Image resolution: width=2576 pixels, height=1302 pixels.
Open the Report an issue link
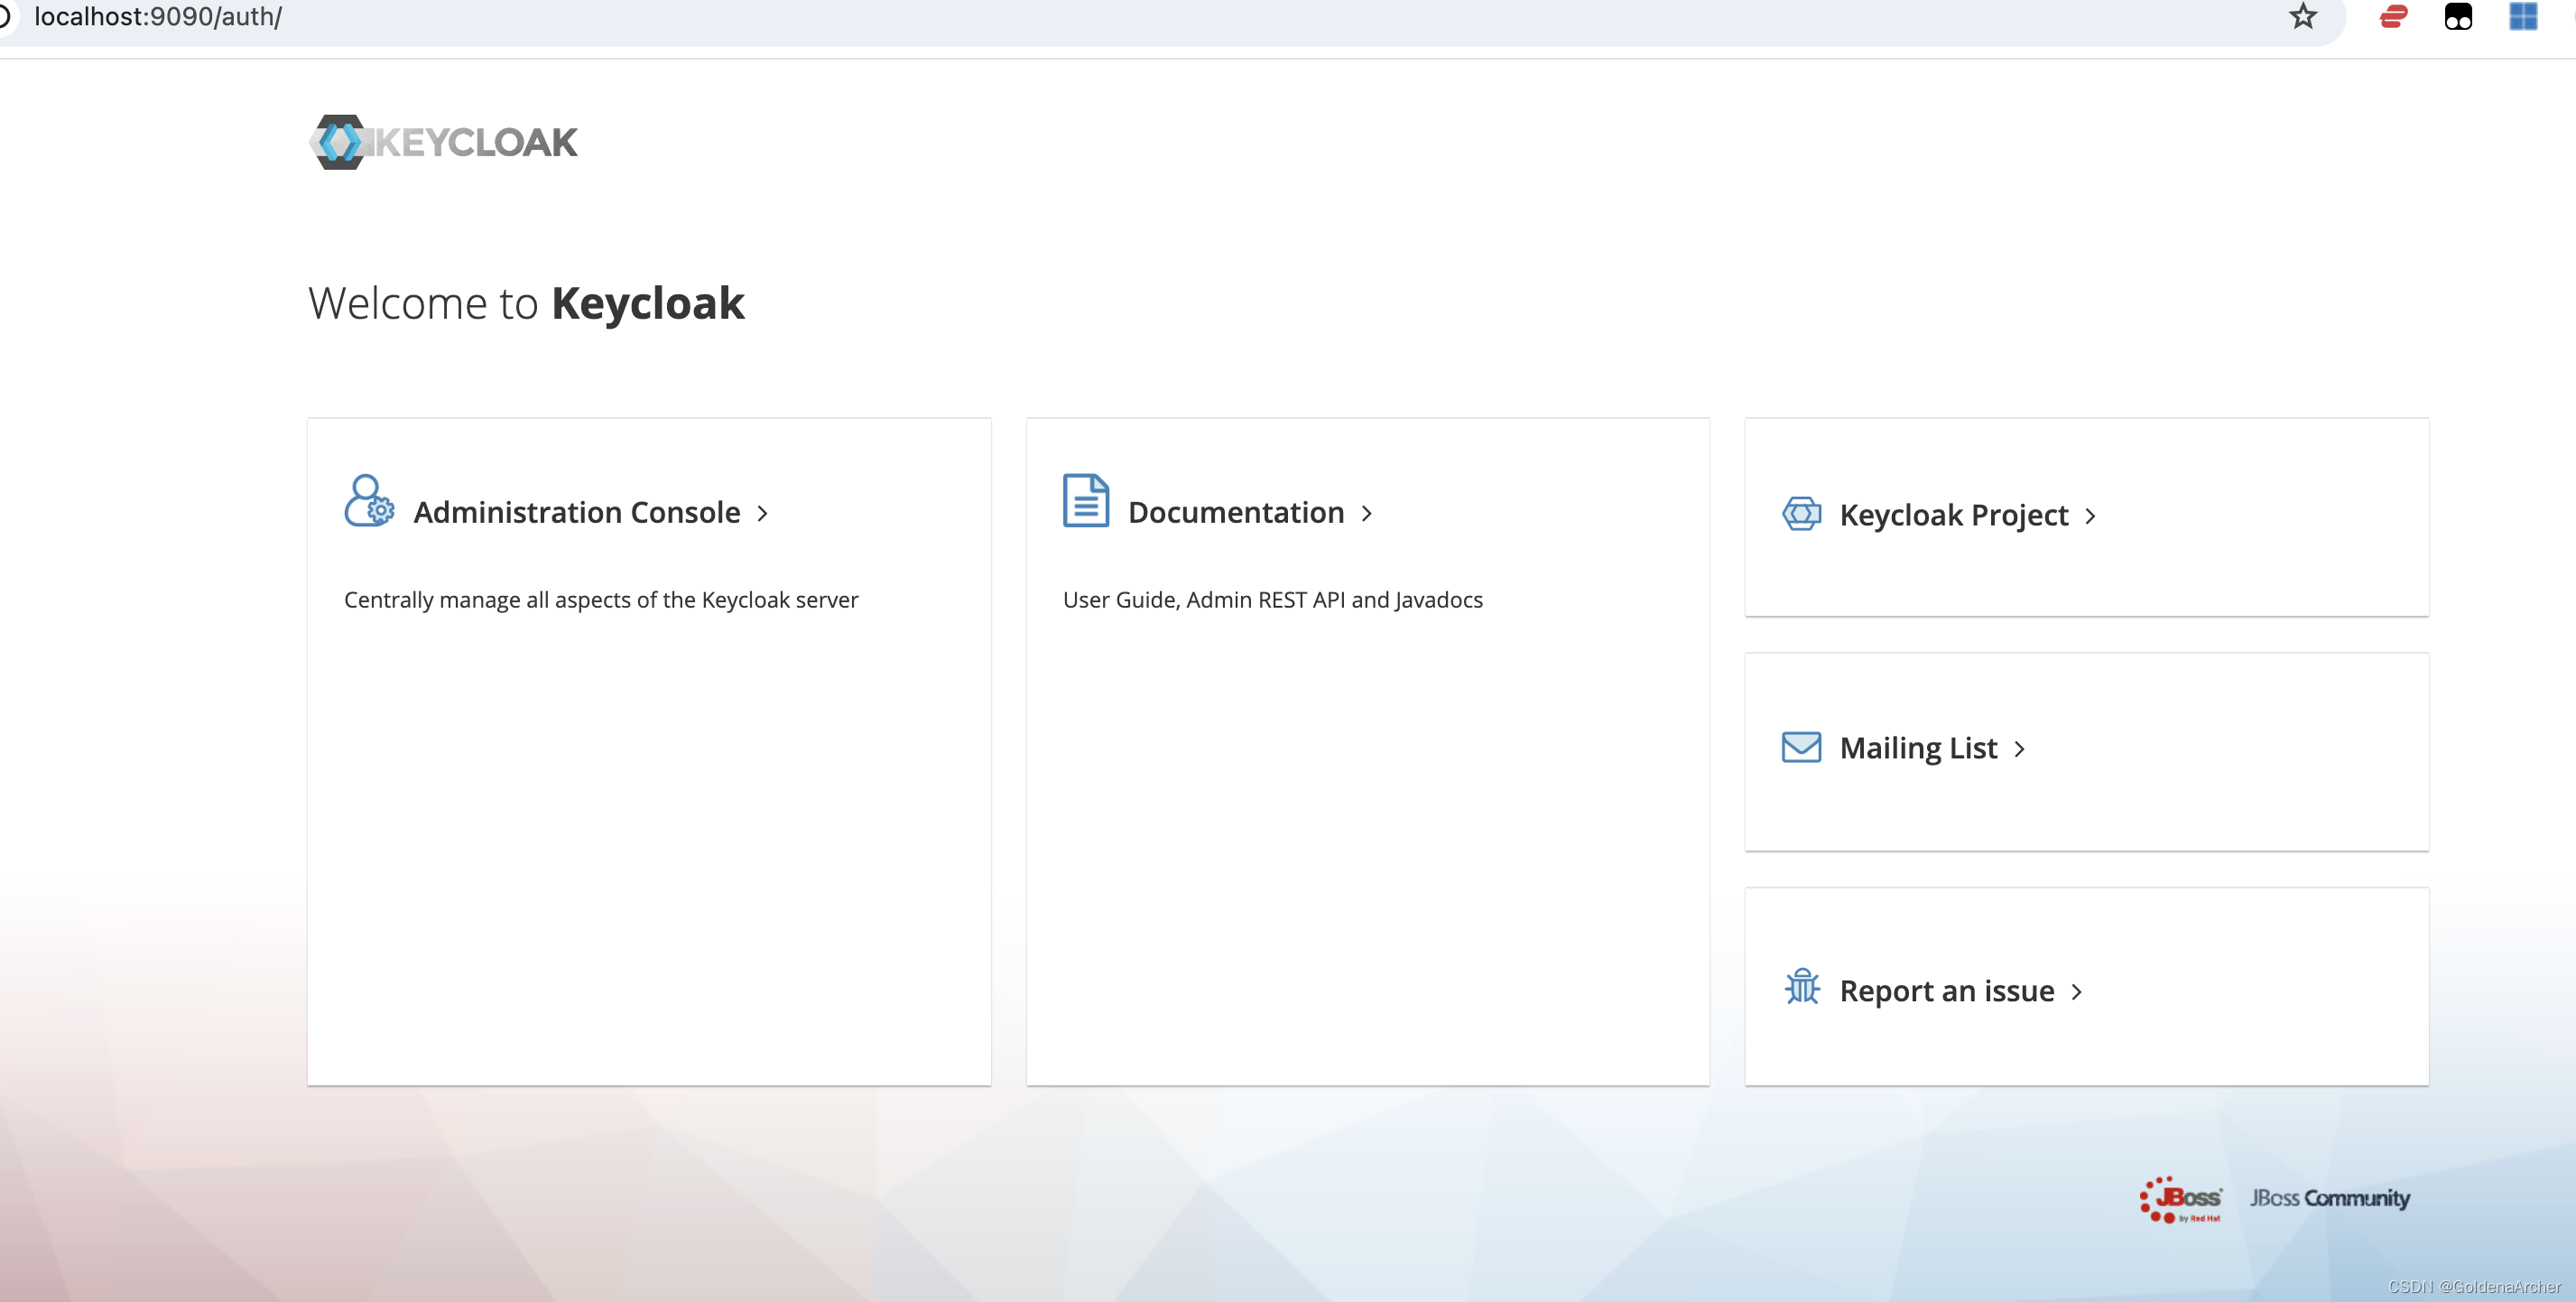[1946, 991]
